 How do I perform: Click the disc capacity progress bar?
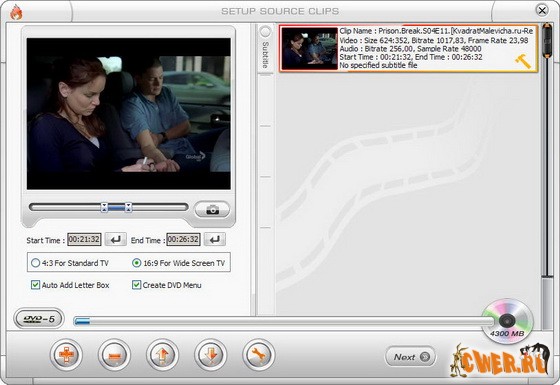pos(284,321)
